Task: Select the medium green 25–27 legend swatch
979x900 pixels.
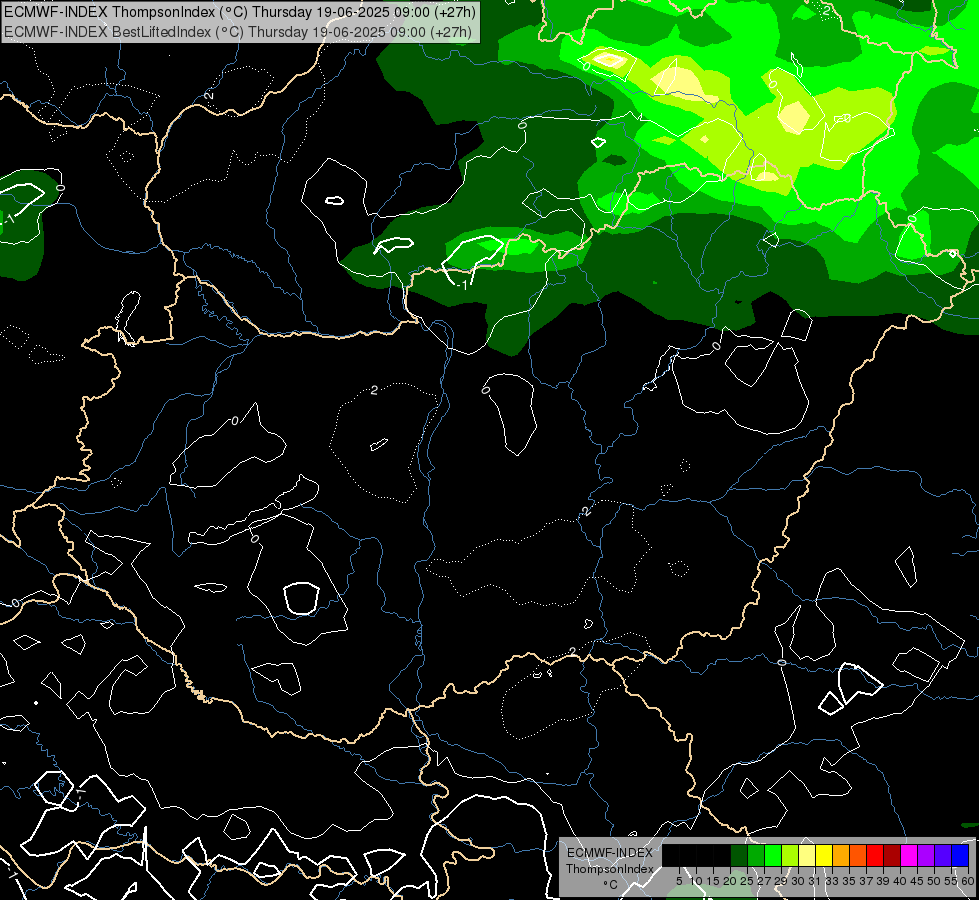Action: (756, 855)
